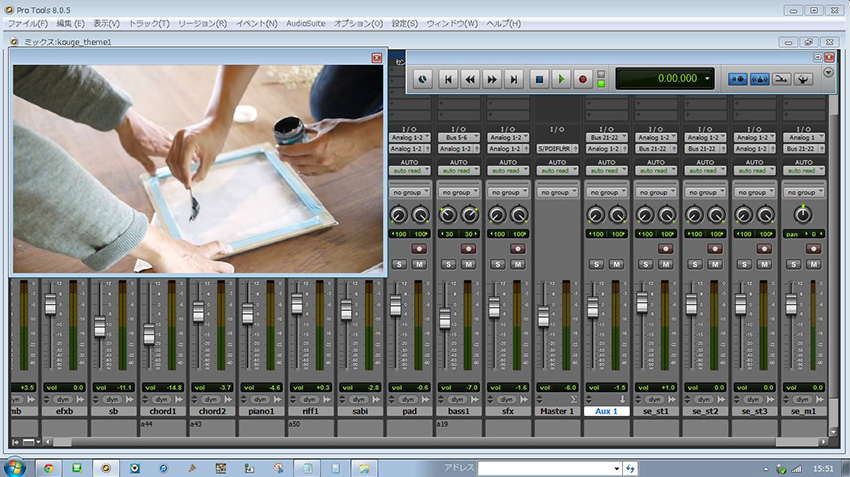Record-enable the se_st1 track
The height and width of the screenshot is (477, 850).
[655, 247]
